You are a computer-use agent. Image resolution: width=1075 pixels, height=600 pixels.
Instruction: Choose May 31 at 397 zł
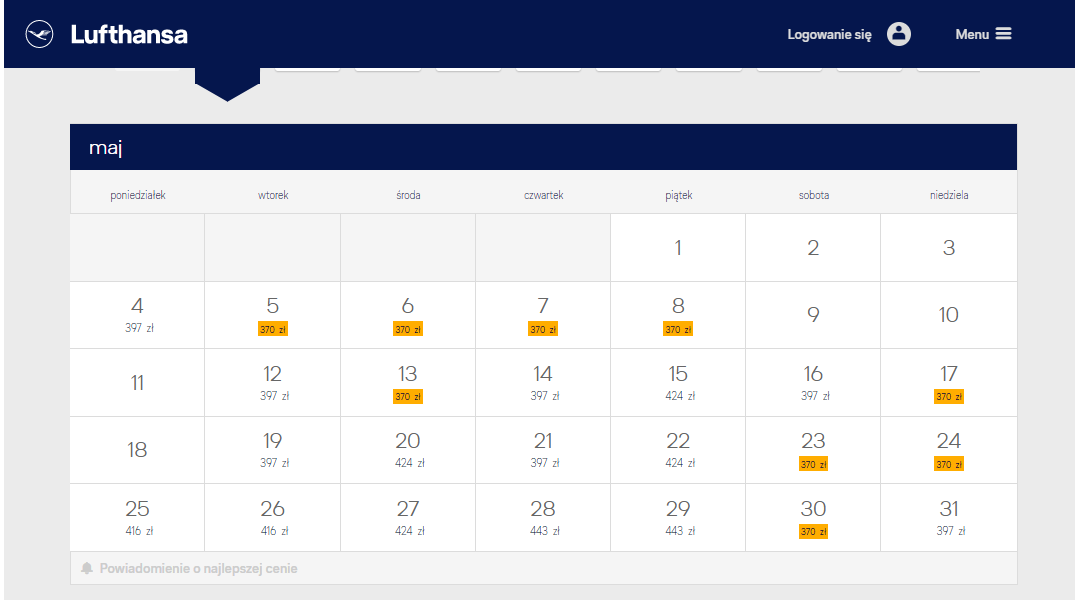pos(949,518)
